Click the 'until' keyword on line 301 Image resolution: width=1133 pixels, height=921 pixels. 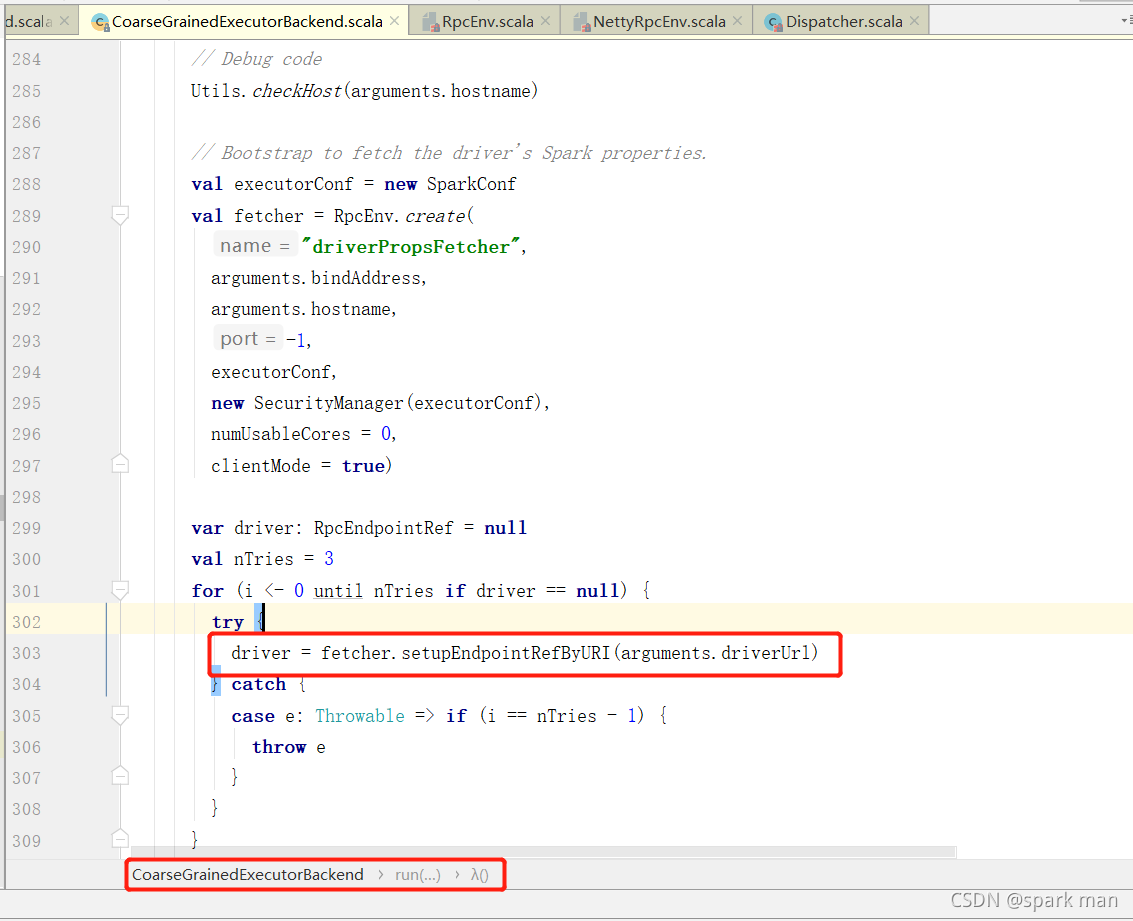point(338,591)
